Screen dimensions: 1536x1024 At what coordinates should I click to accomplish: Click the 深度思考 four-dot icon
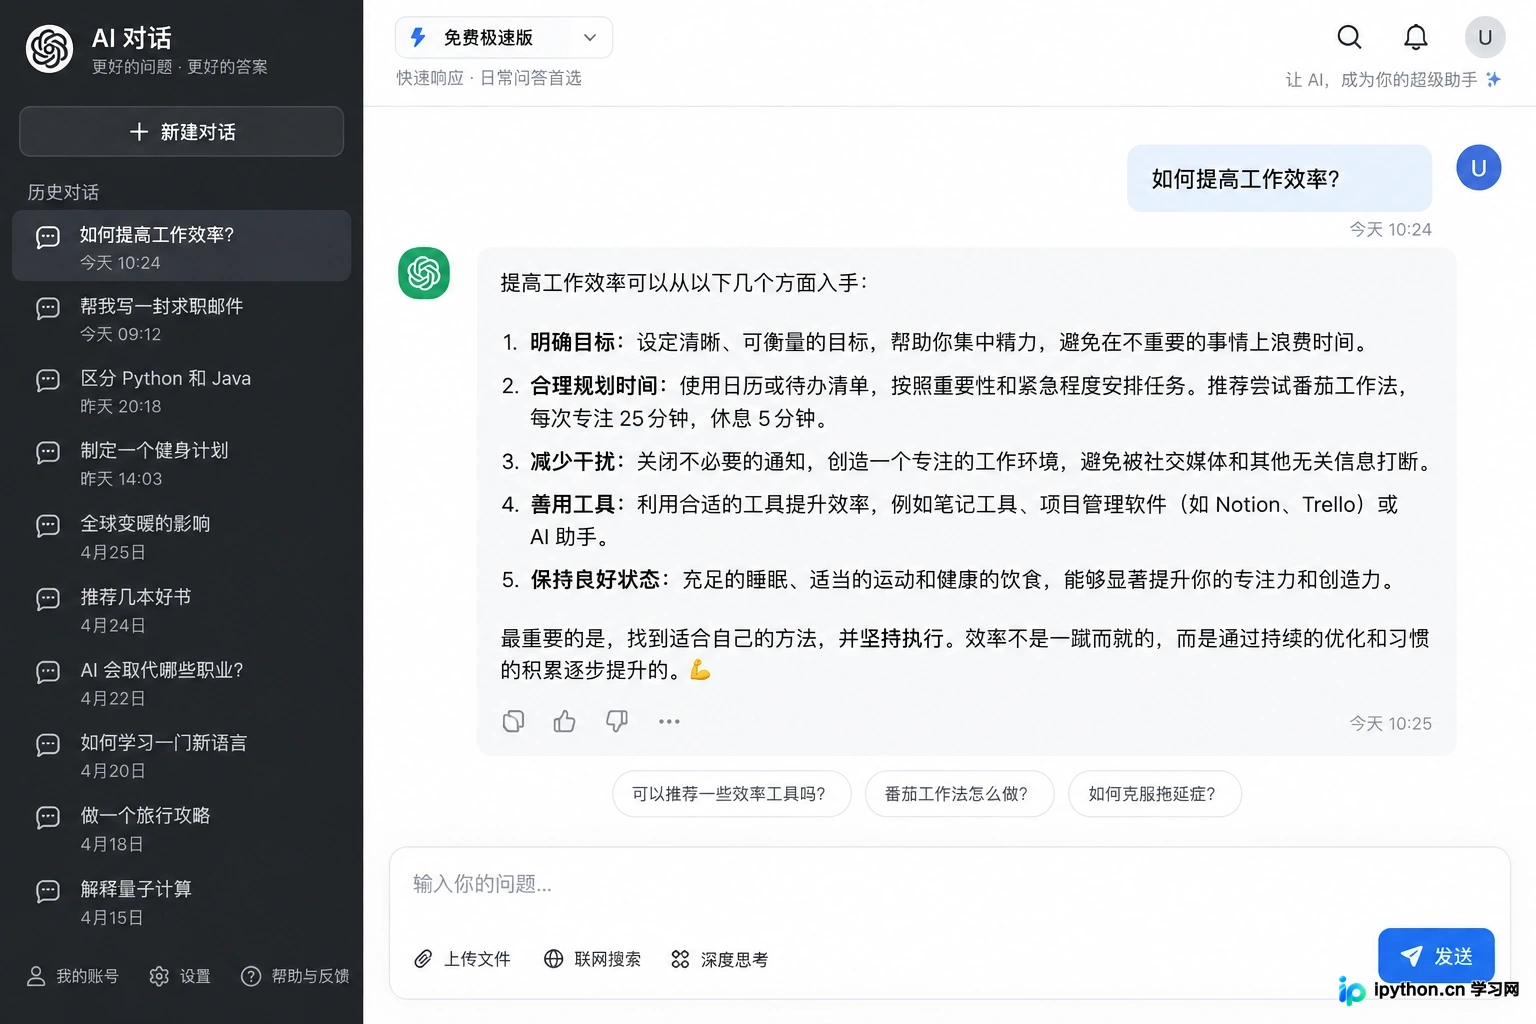click(x=680, y=960)
